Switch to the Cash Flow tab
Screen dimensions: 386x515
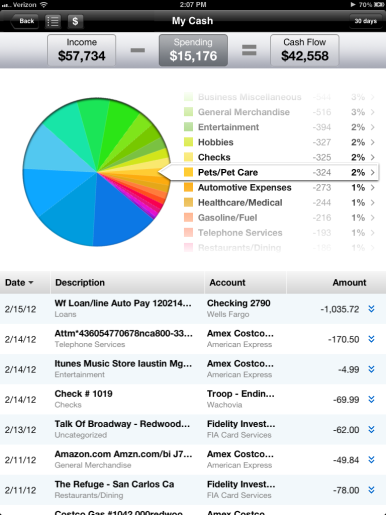[305, 50]
